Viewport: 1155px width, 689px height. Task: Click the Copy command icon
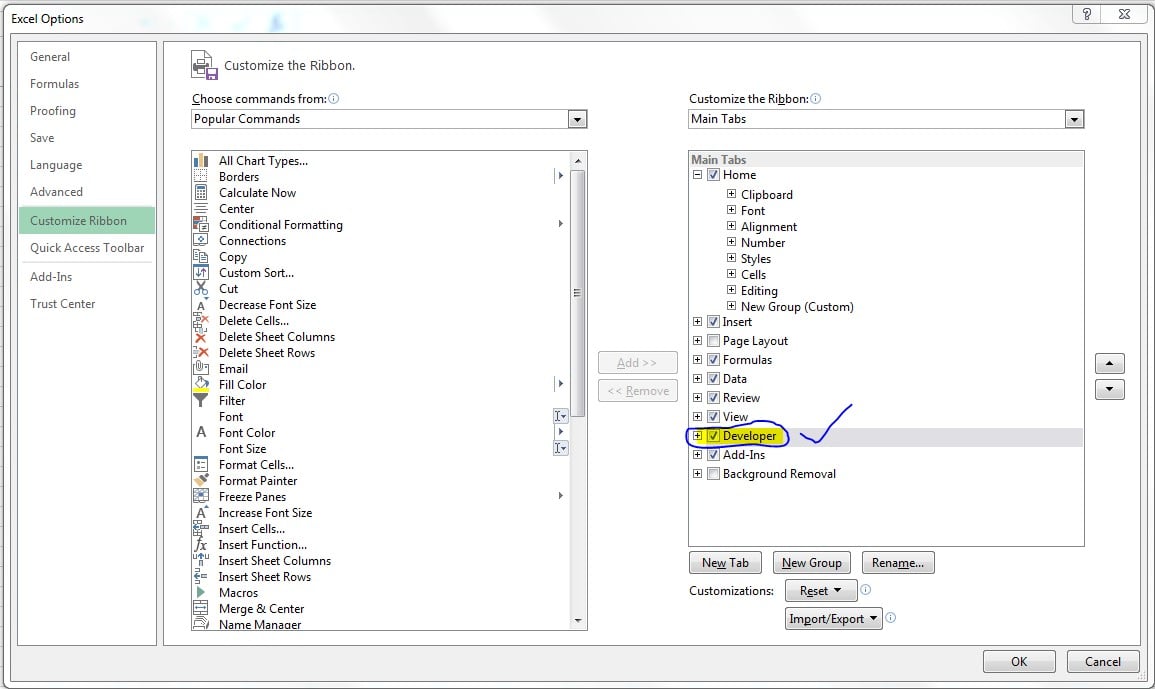(x=200, y=256)
